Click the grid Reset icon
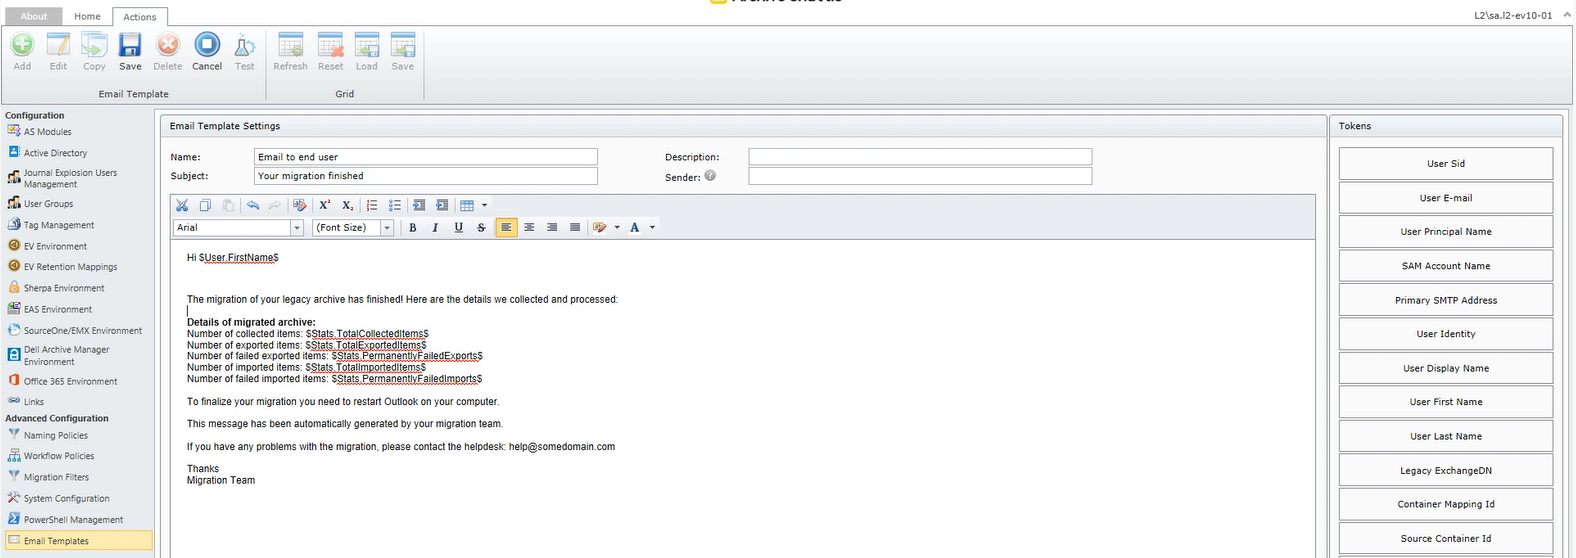The width and height of the screenshot is (1576, 558). pyautogui.click(x=331, y=45)
